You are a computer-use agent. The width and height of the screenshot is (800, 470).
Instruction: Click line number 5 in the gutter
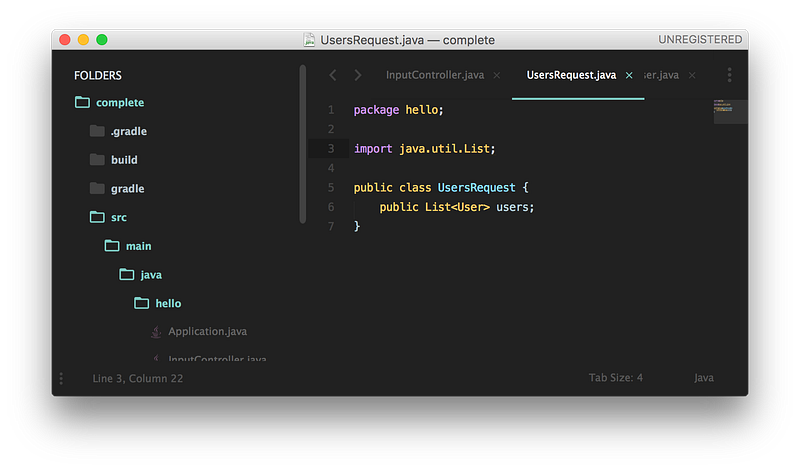click(331, 187)
